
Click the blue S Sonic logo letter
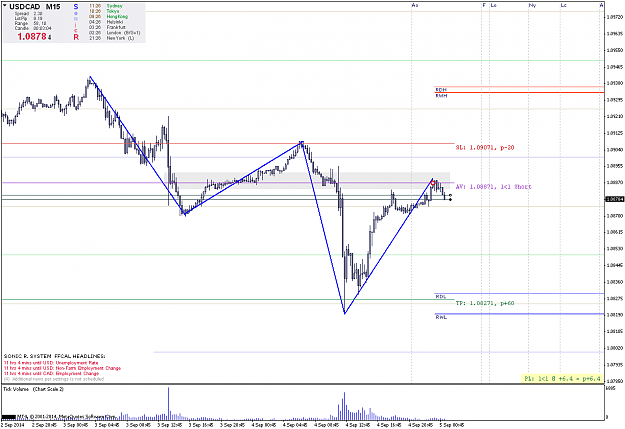(x=76, y=7)
